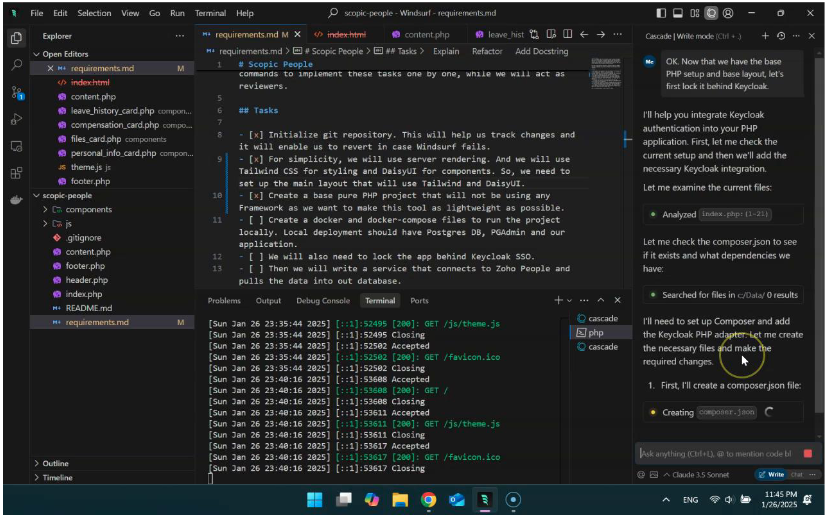Go forward using the right arrow in editor toolbar
The width and height of the screenshot is (830, 519).
tap(601, 34)
